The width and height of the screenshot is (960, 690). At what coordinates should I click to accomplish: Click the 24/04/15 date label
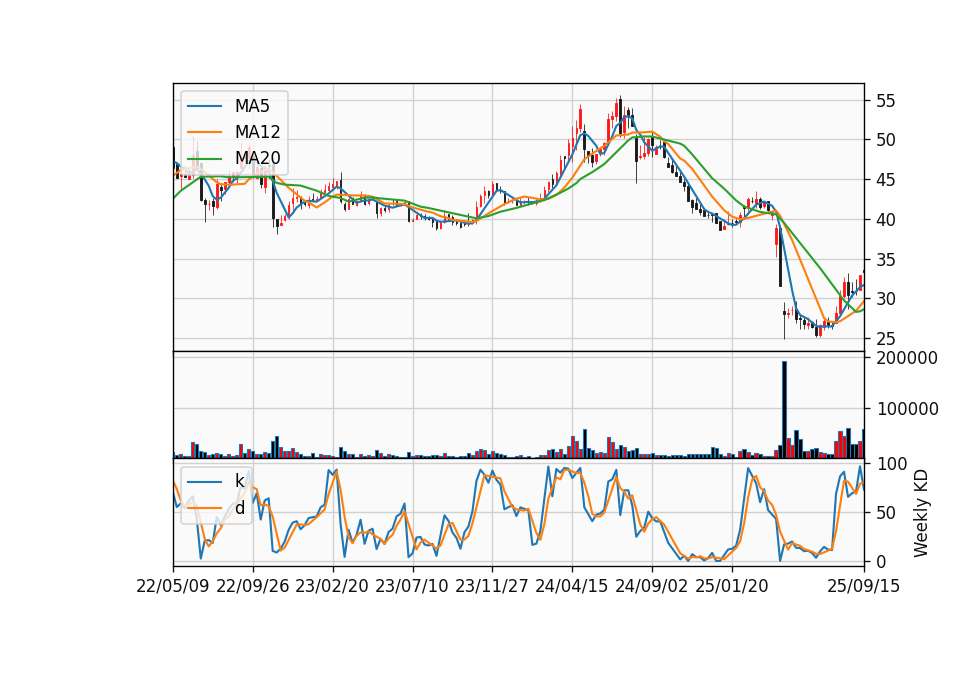pos(572,586)
